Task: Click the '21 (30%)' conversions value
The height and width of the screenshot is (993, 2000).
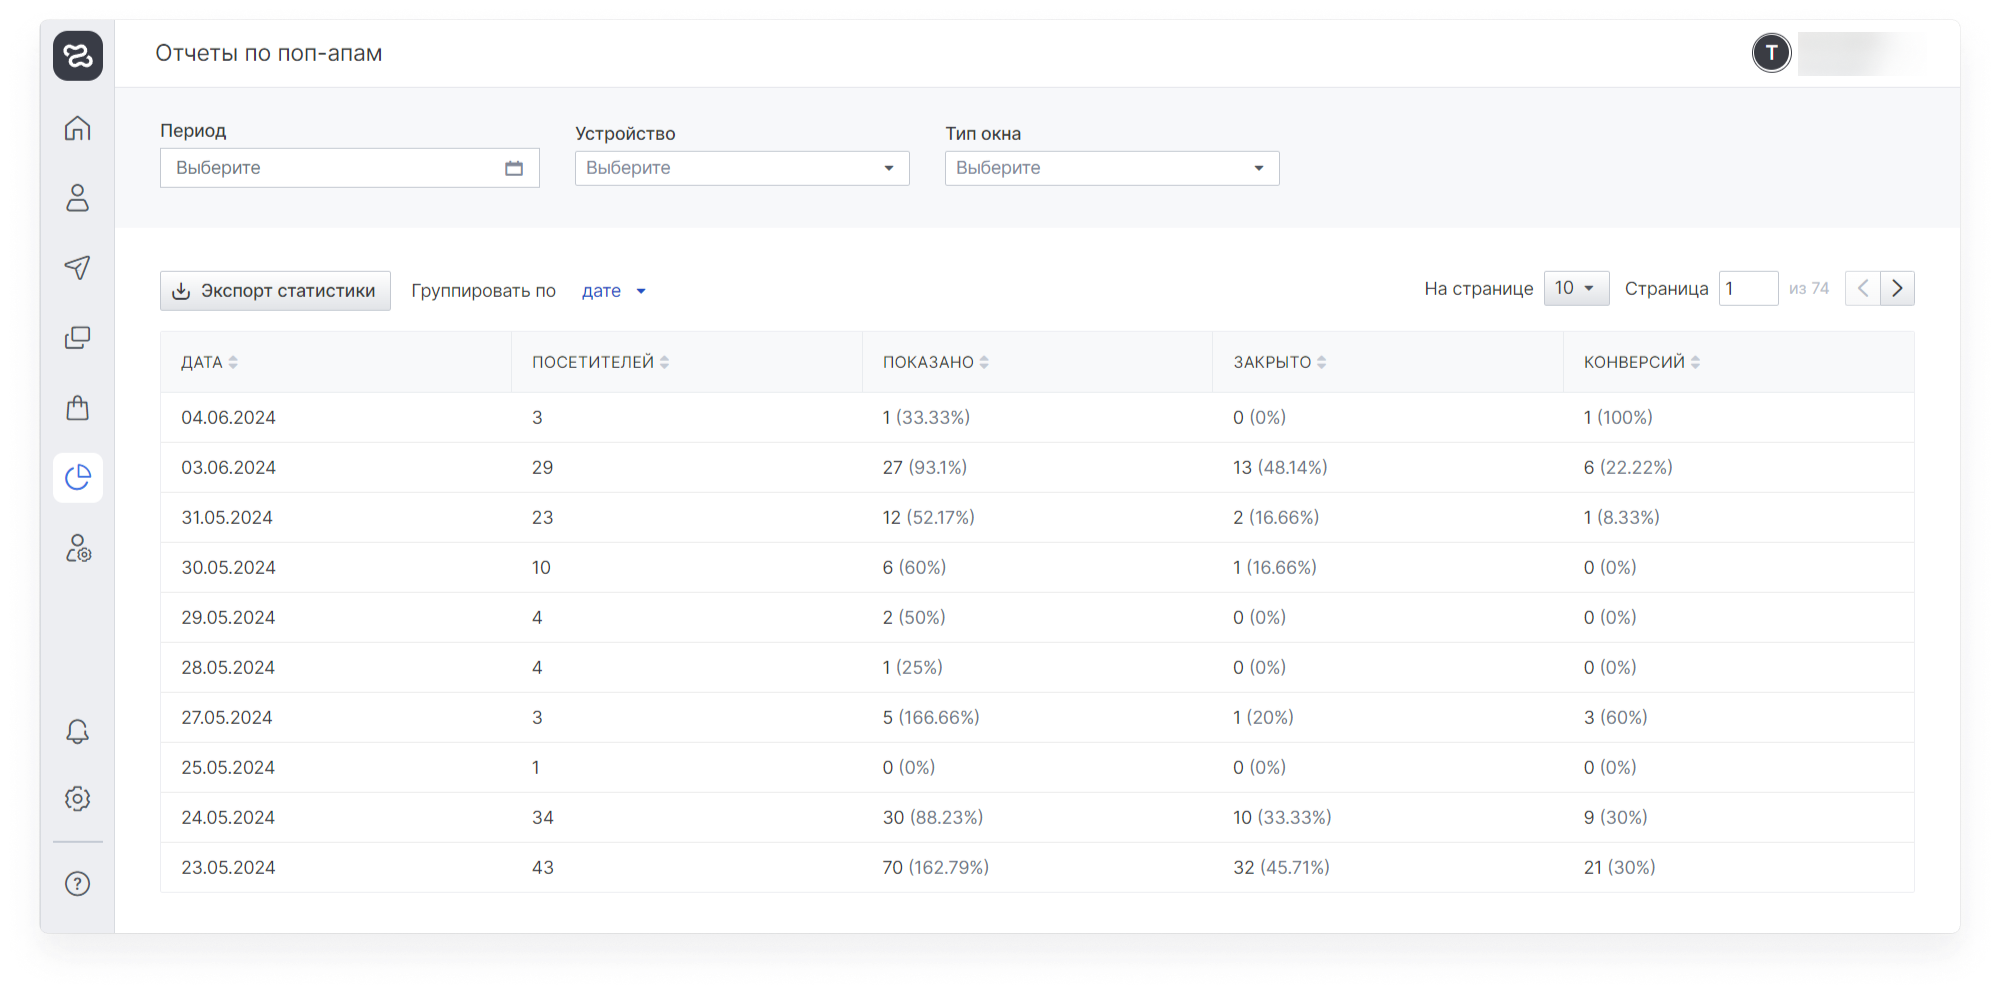Action: [x=1620, y=867]
